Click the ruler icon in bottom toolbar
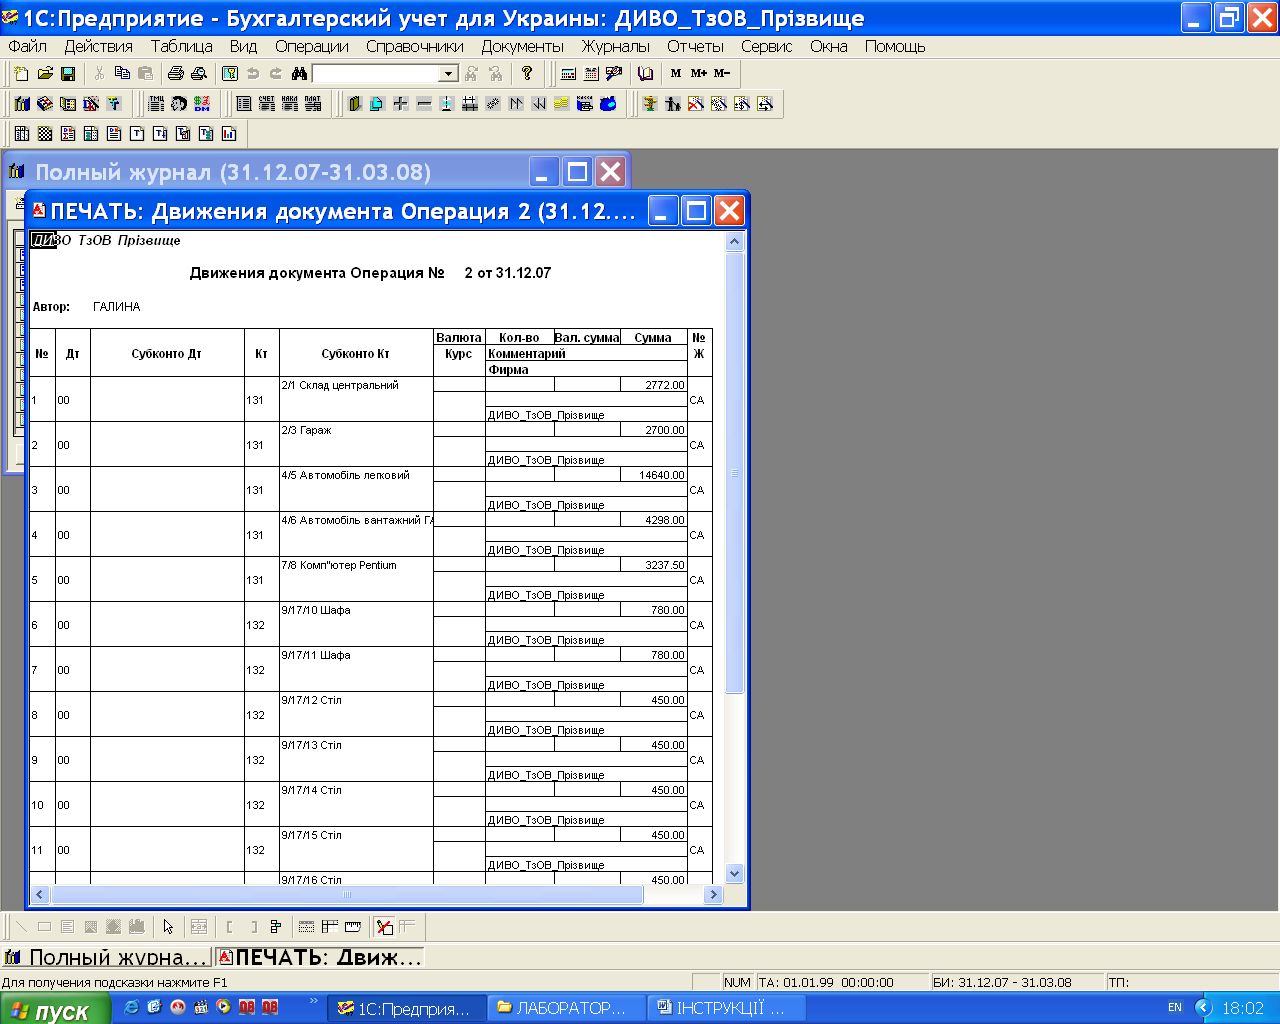The height and width of the screenshot is (1024, 1280). [x=353, y=927]
